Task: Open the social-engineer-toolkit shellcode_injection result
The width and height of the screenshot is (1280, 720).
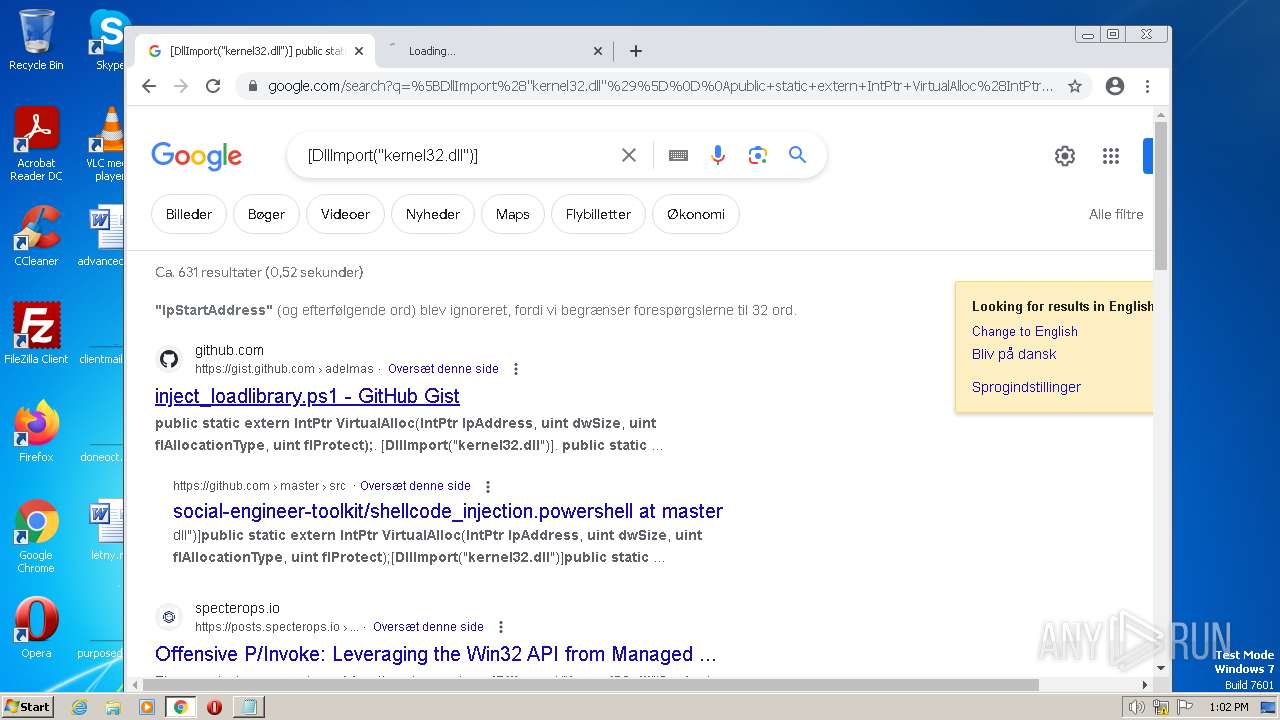Action: (x=448, y=511)
